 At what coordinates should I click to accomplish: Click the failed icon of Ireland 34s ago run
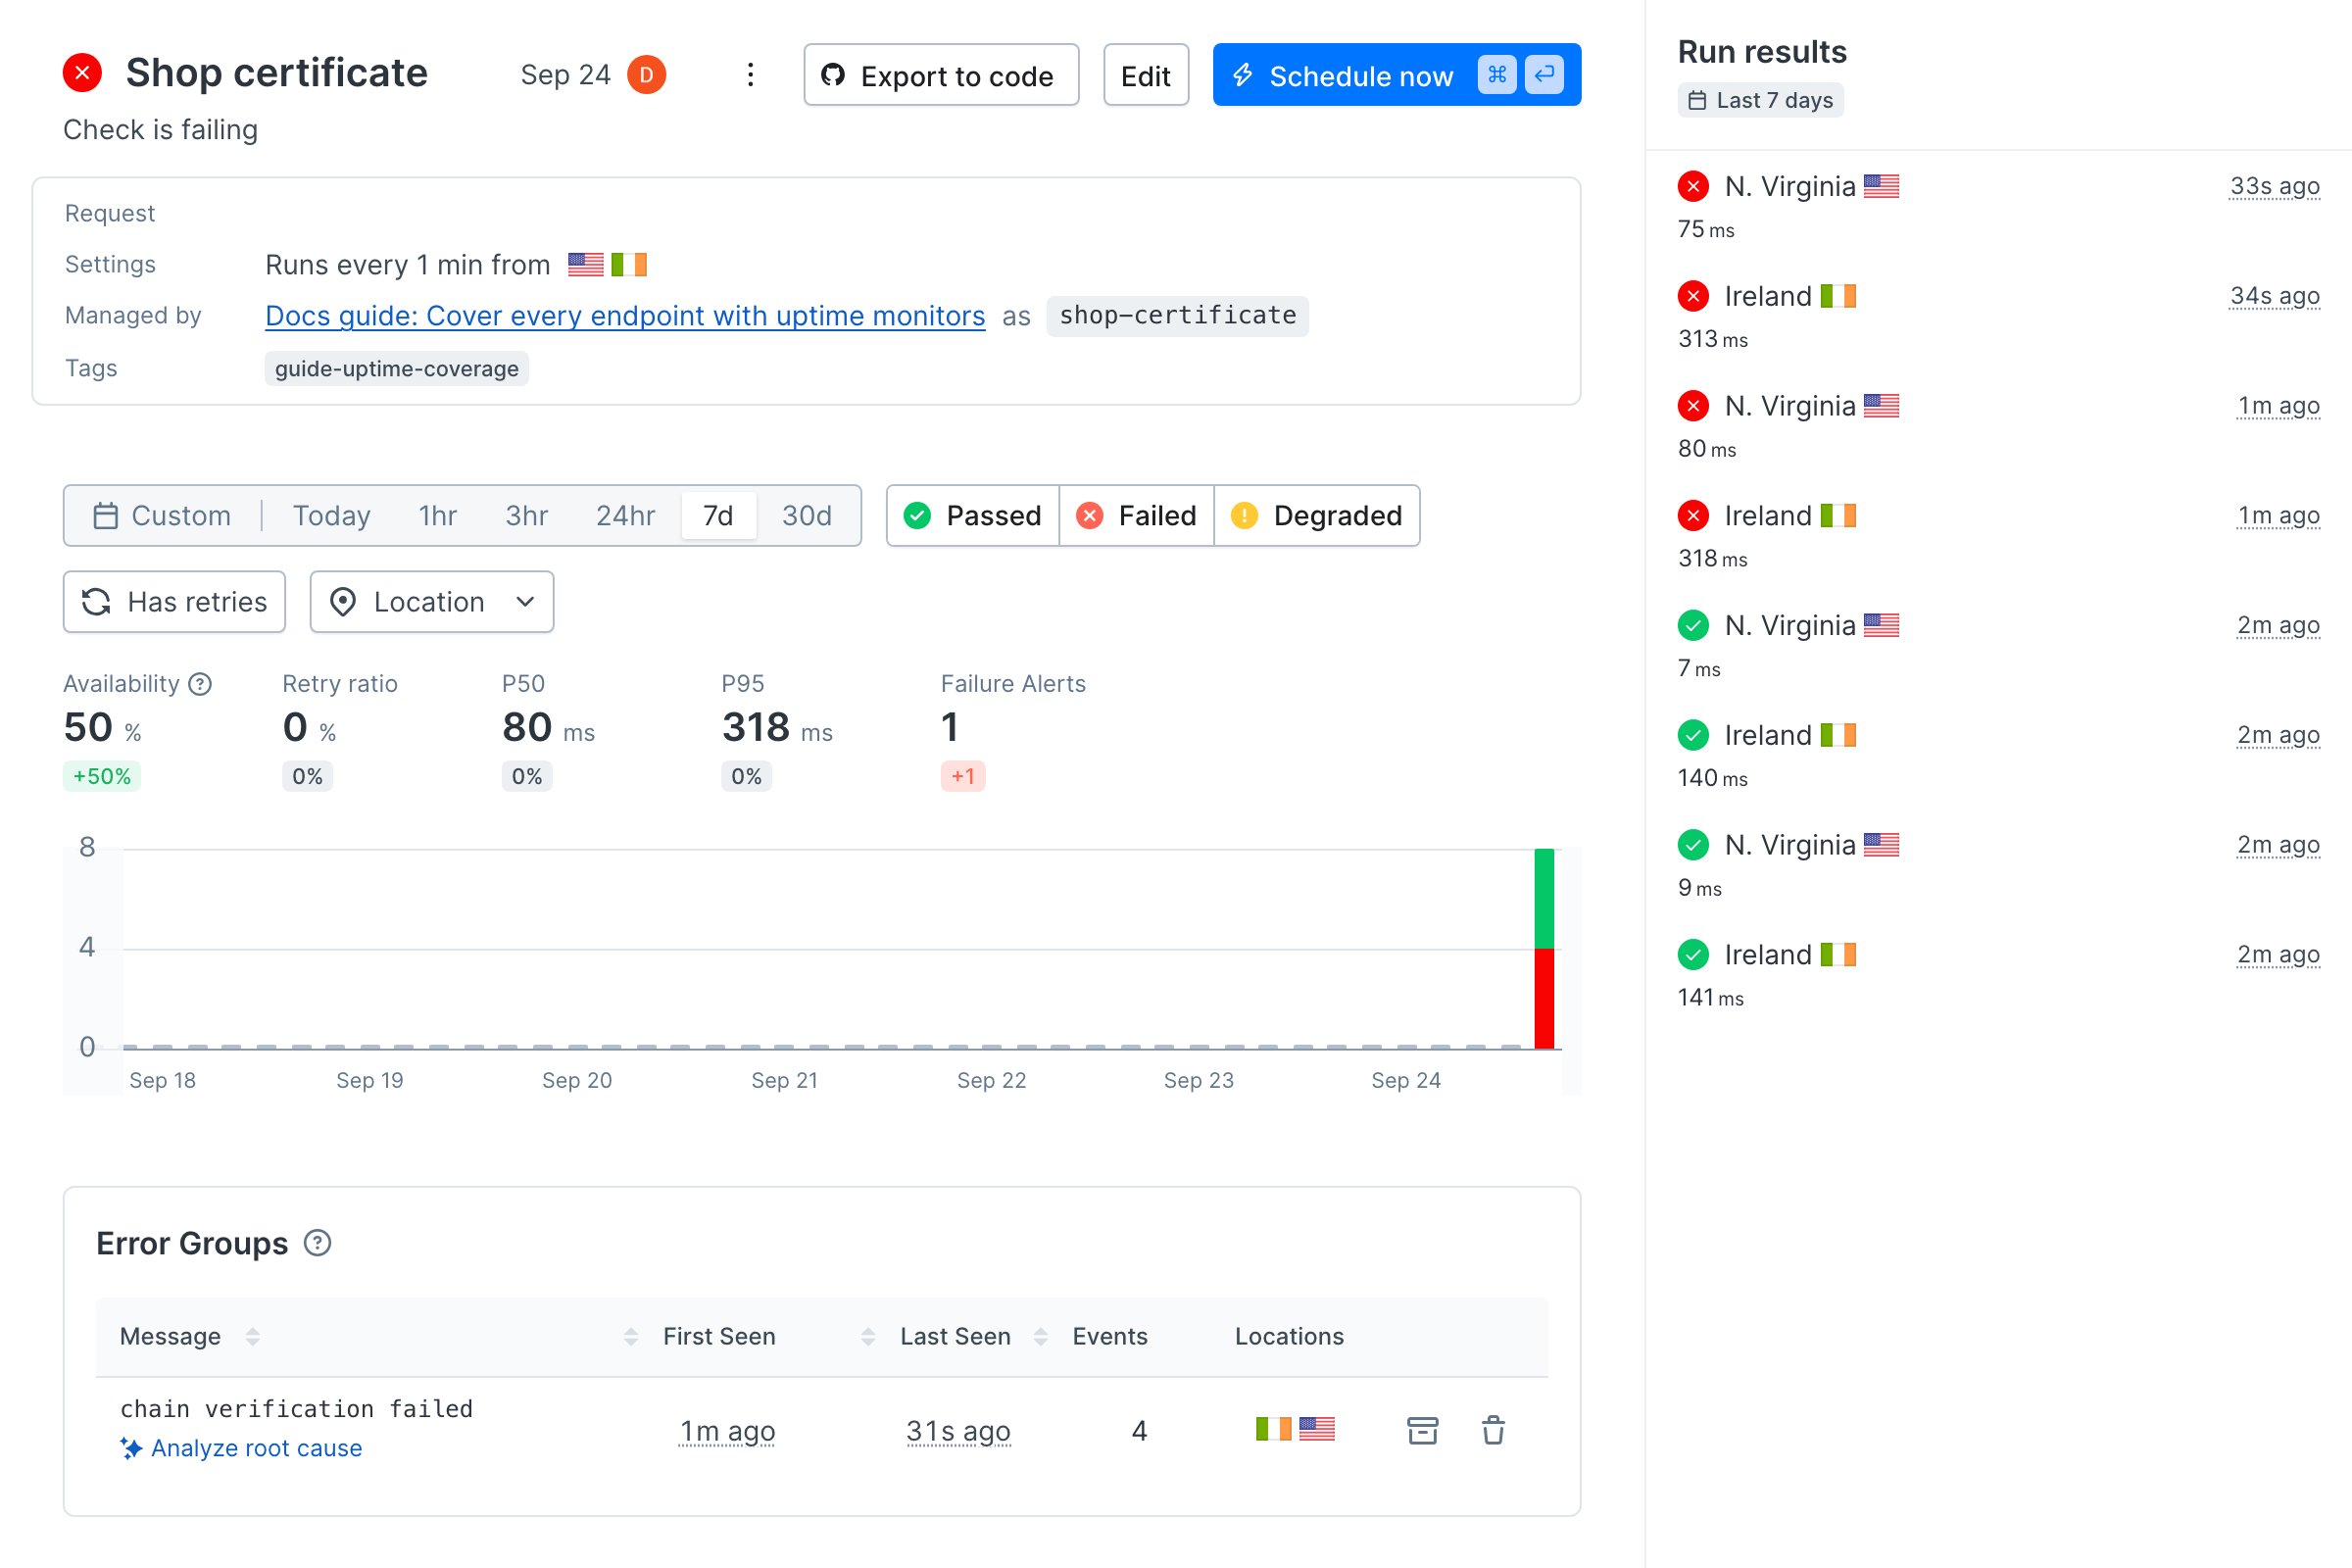tap(1693, 296)
